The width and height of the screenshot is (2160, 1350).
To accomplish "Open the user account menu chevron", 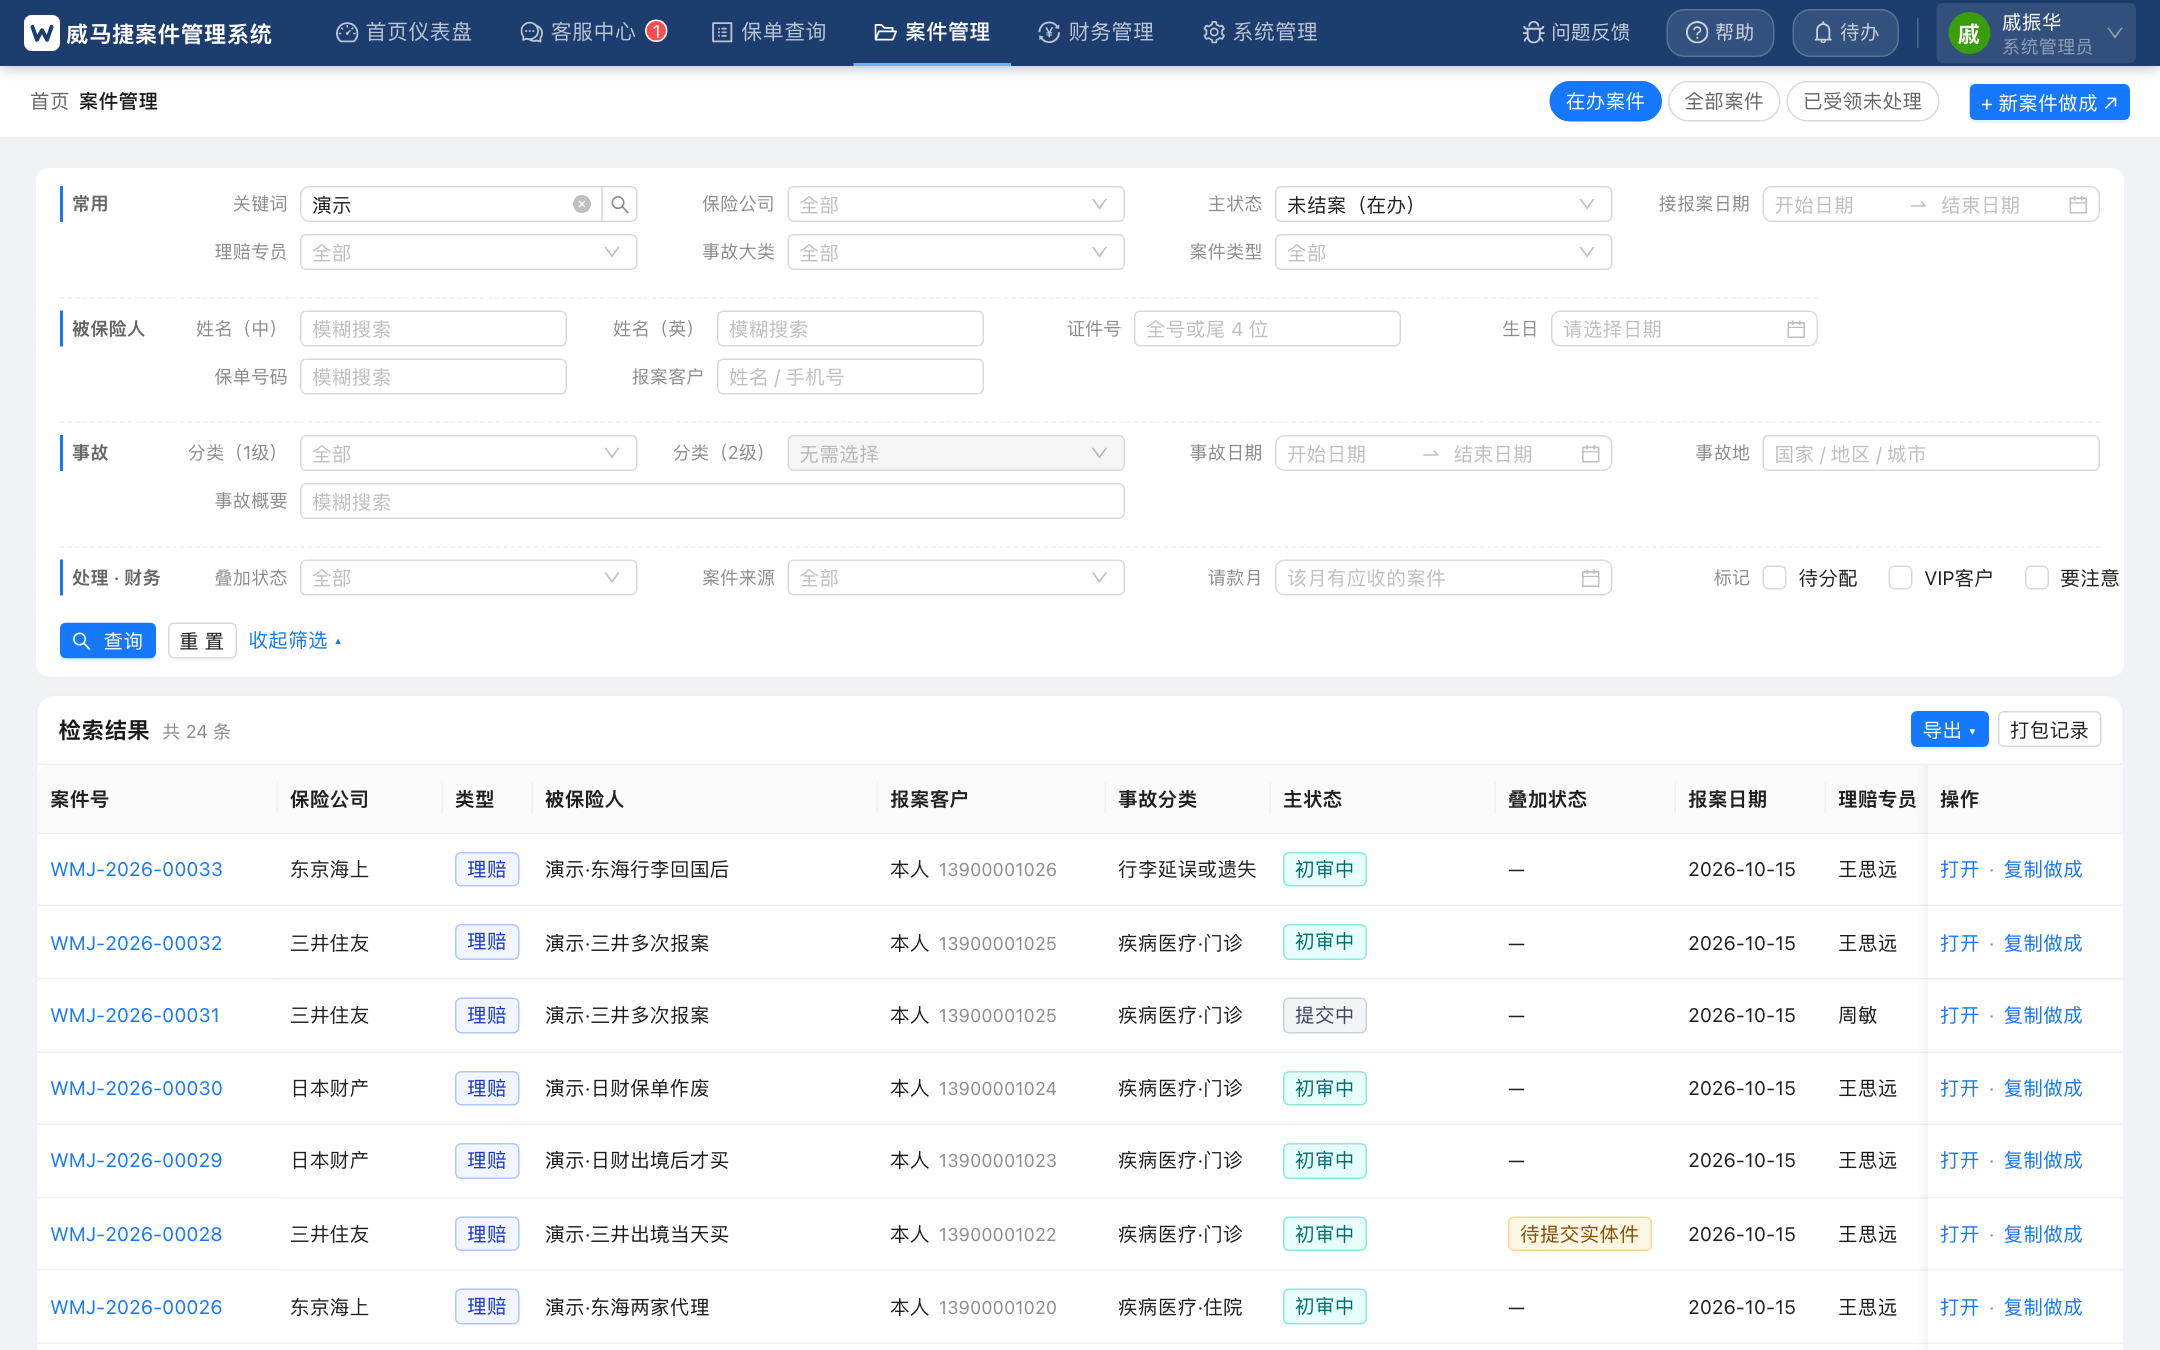I will [x=2115, y=33].
